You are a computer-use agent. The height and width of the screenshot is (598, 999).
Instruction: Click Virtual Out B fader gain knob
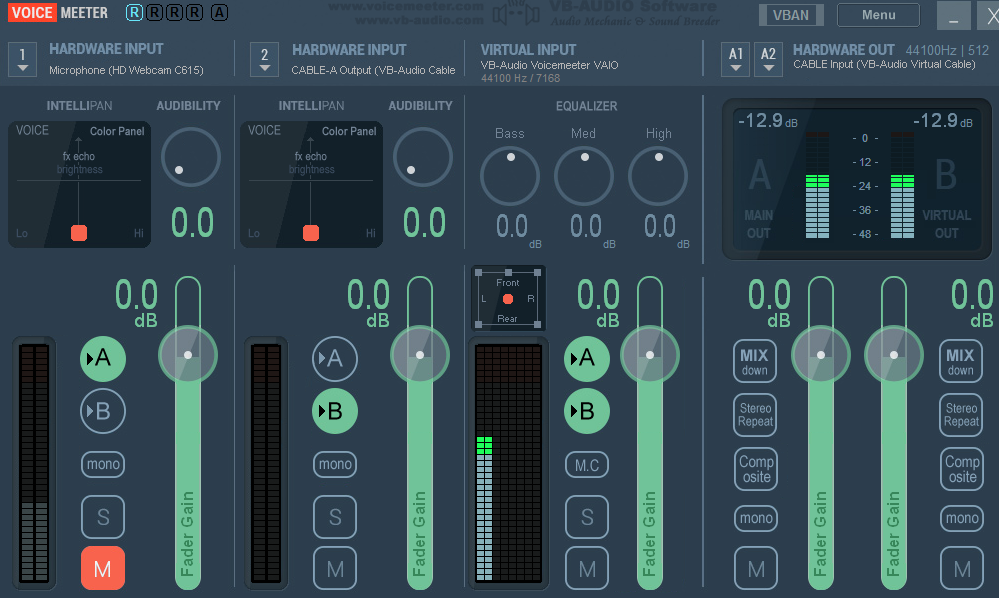pos(894,355)
